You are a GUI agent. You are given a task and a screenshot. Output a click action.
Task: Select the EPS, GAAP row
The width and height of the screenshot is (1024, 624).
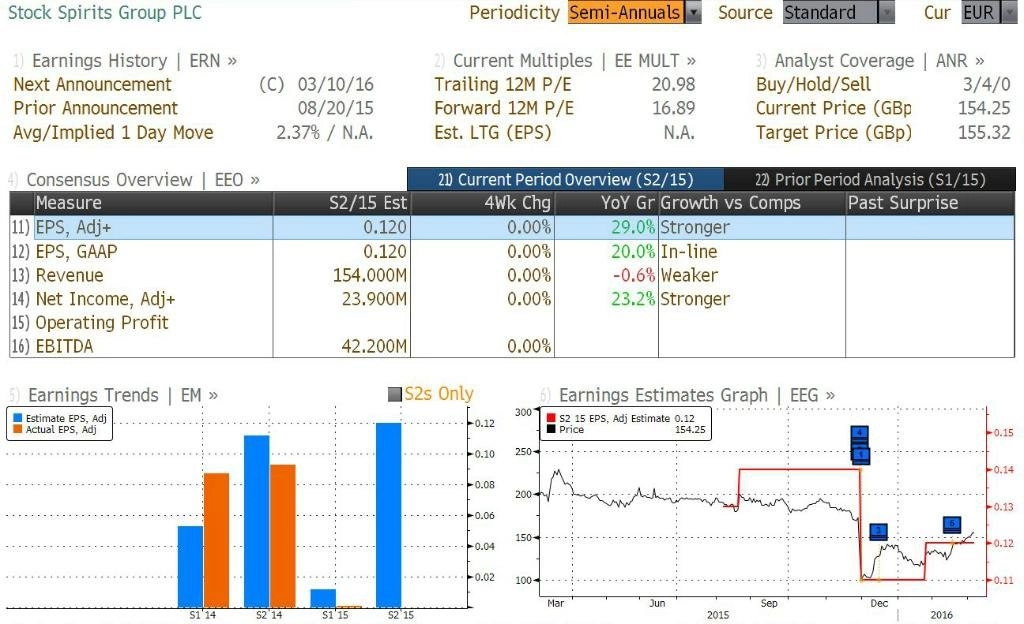tap(512, 251)
